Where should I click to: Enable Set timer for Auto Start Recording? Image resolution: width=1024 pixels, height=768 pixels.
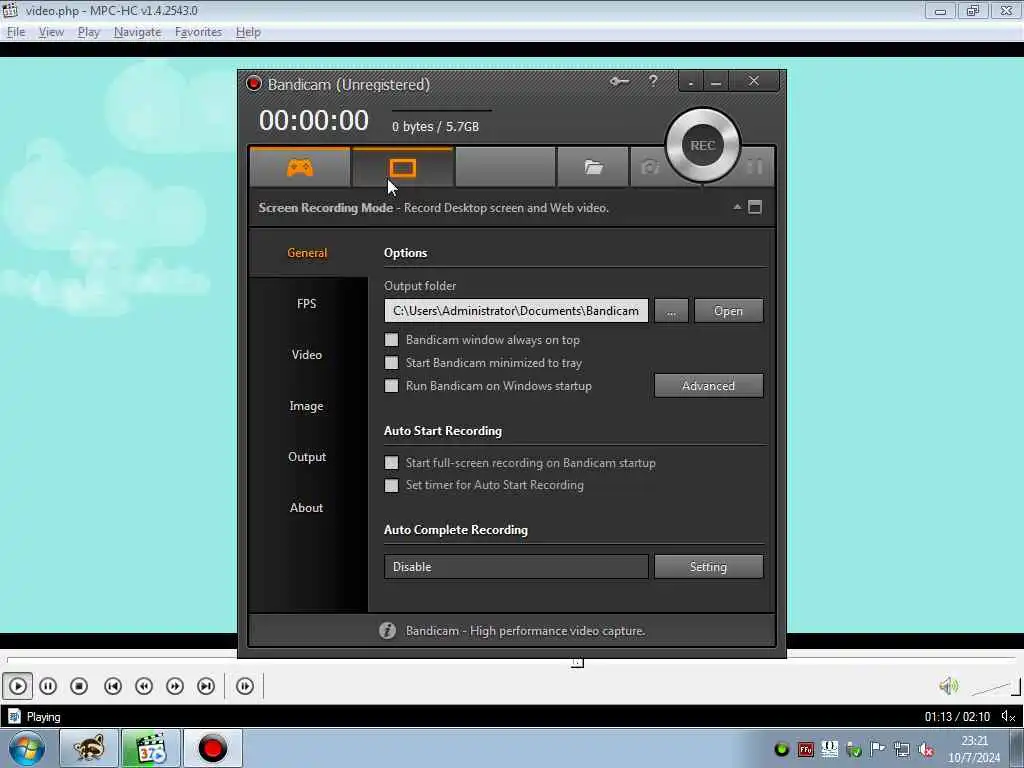[391, 485]
